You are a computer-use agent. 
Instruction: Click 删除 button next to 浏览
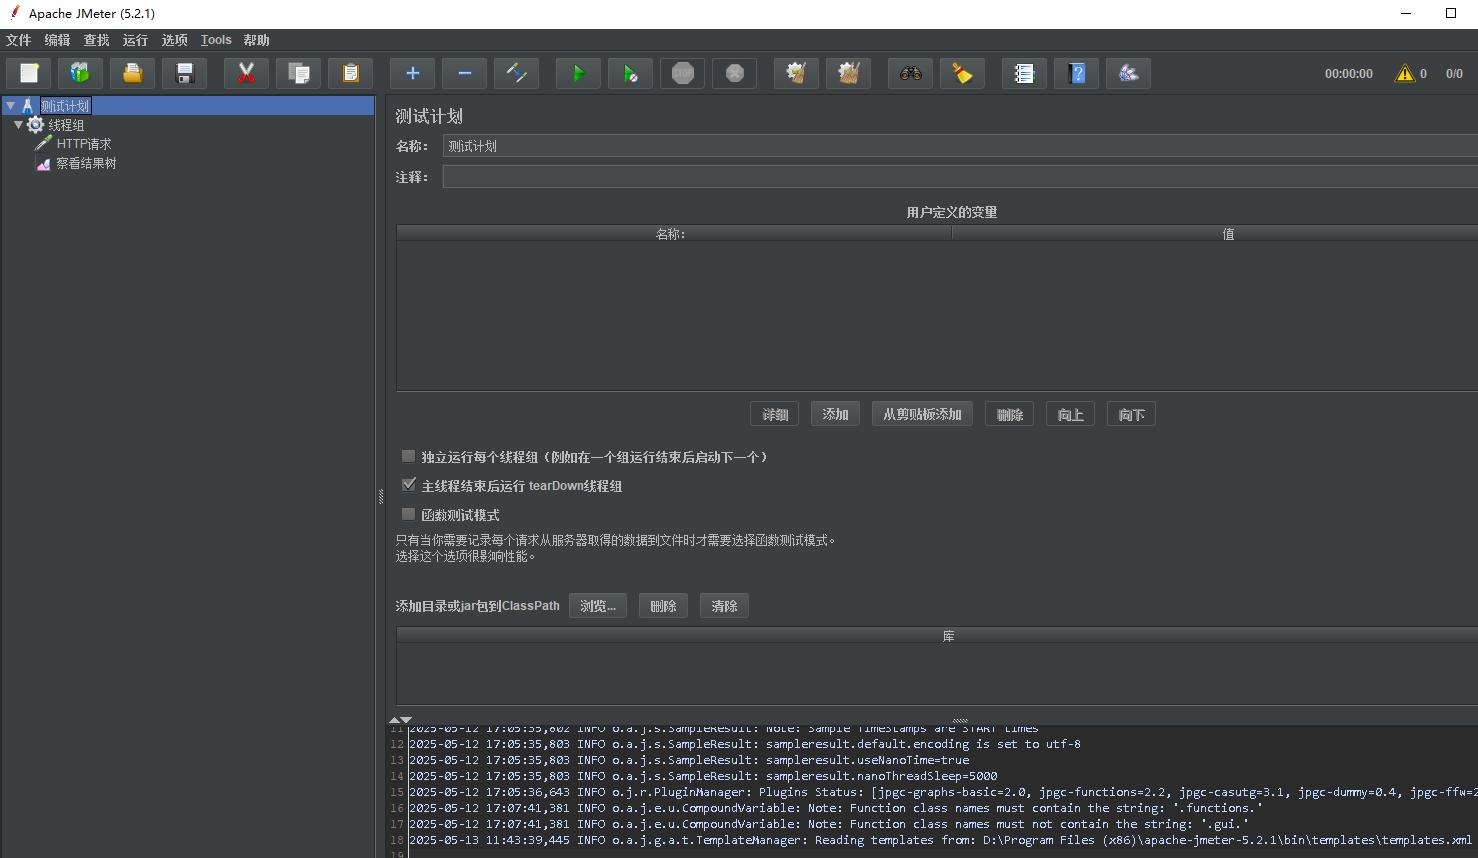[663, 606]
